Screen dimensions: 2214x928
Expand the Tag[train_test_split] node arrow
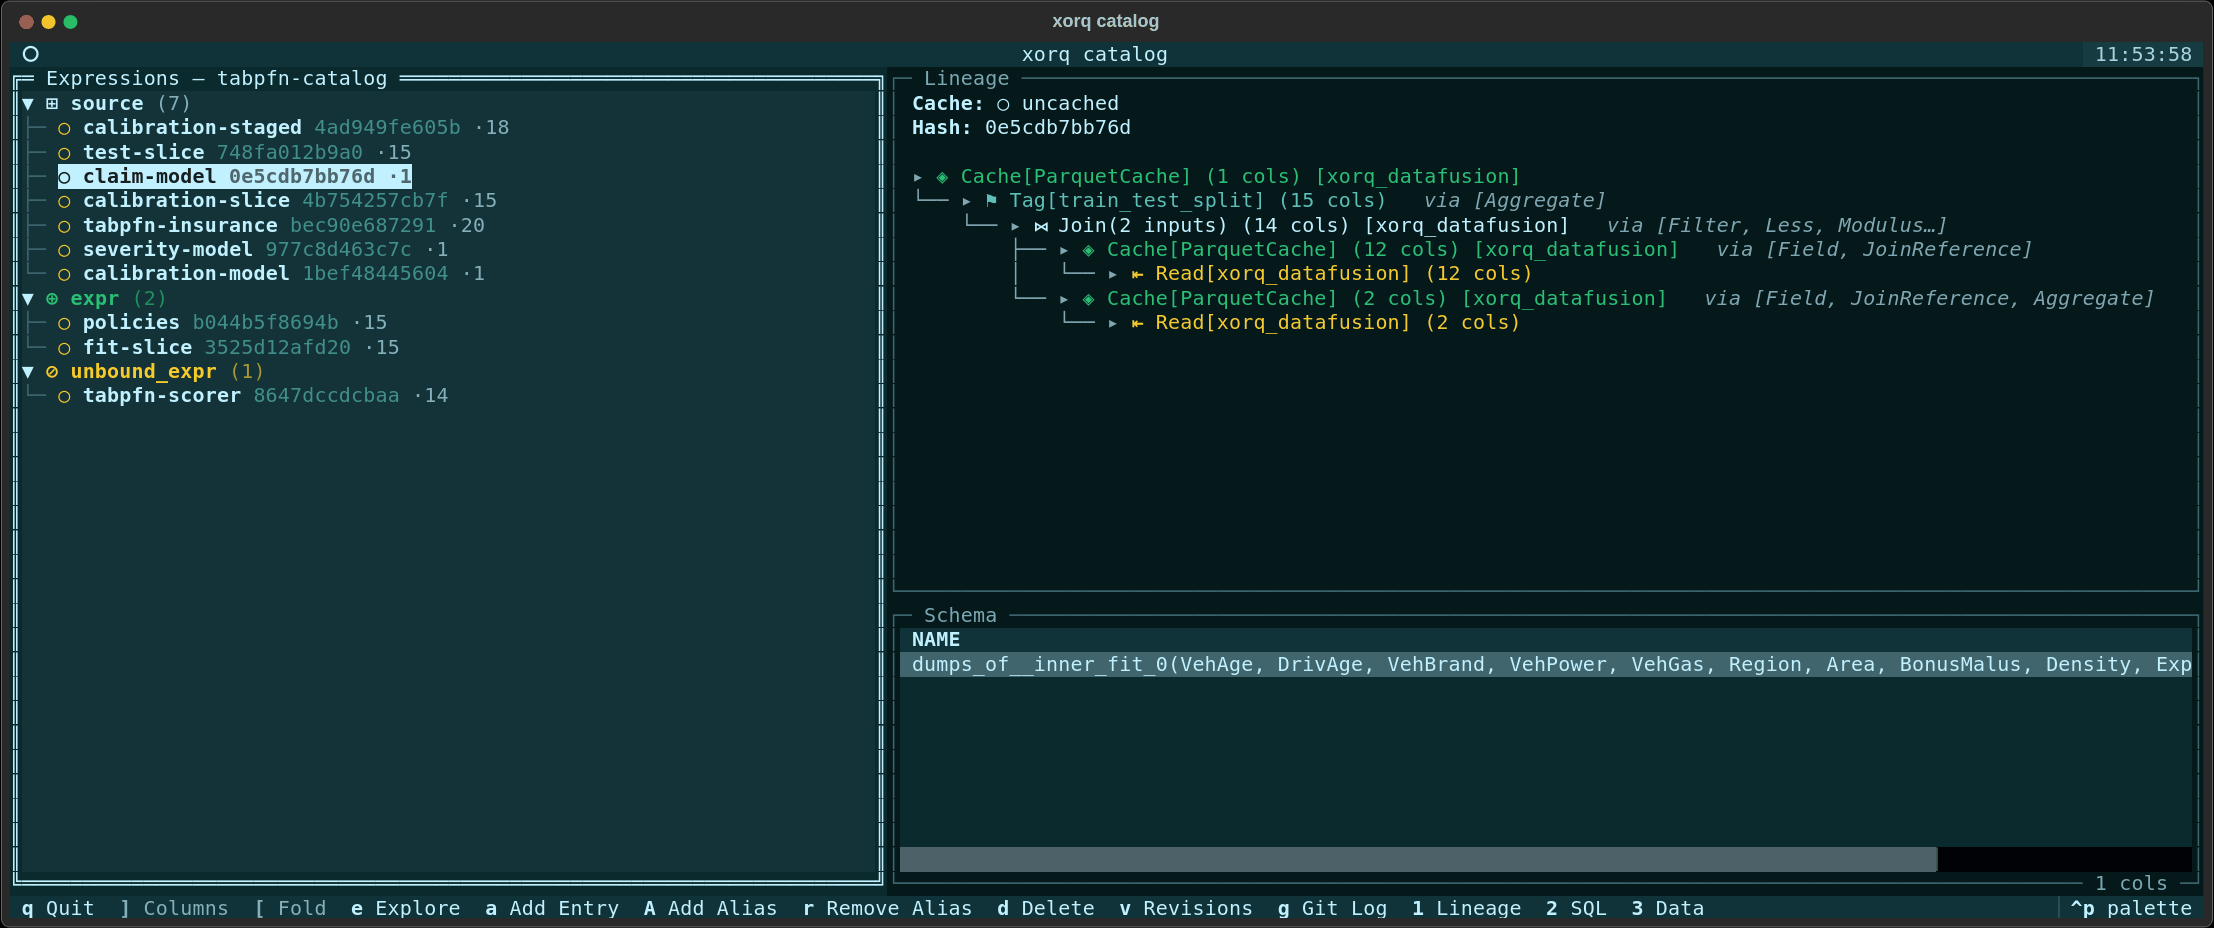[x=967, y=201]
